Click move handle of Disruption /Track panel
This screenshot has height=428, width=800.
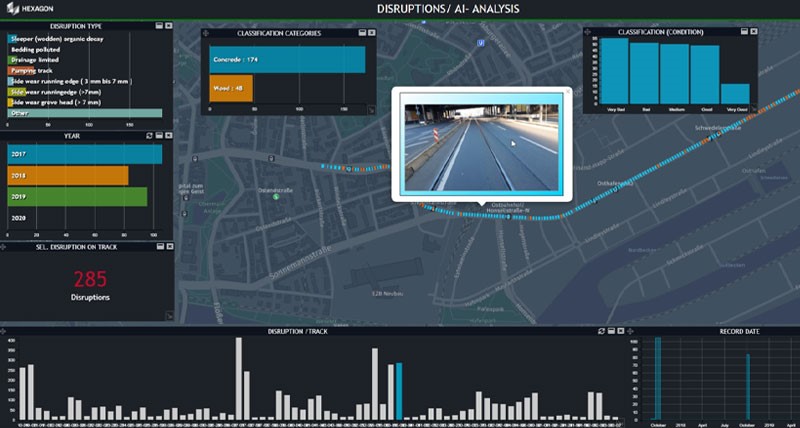coord(4,332)
